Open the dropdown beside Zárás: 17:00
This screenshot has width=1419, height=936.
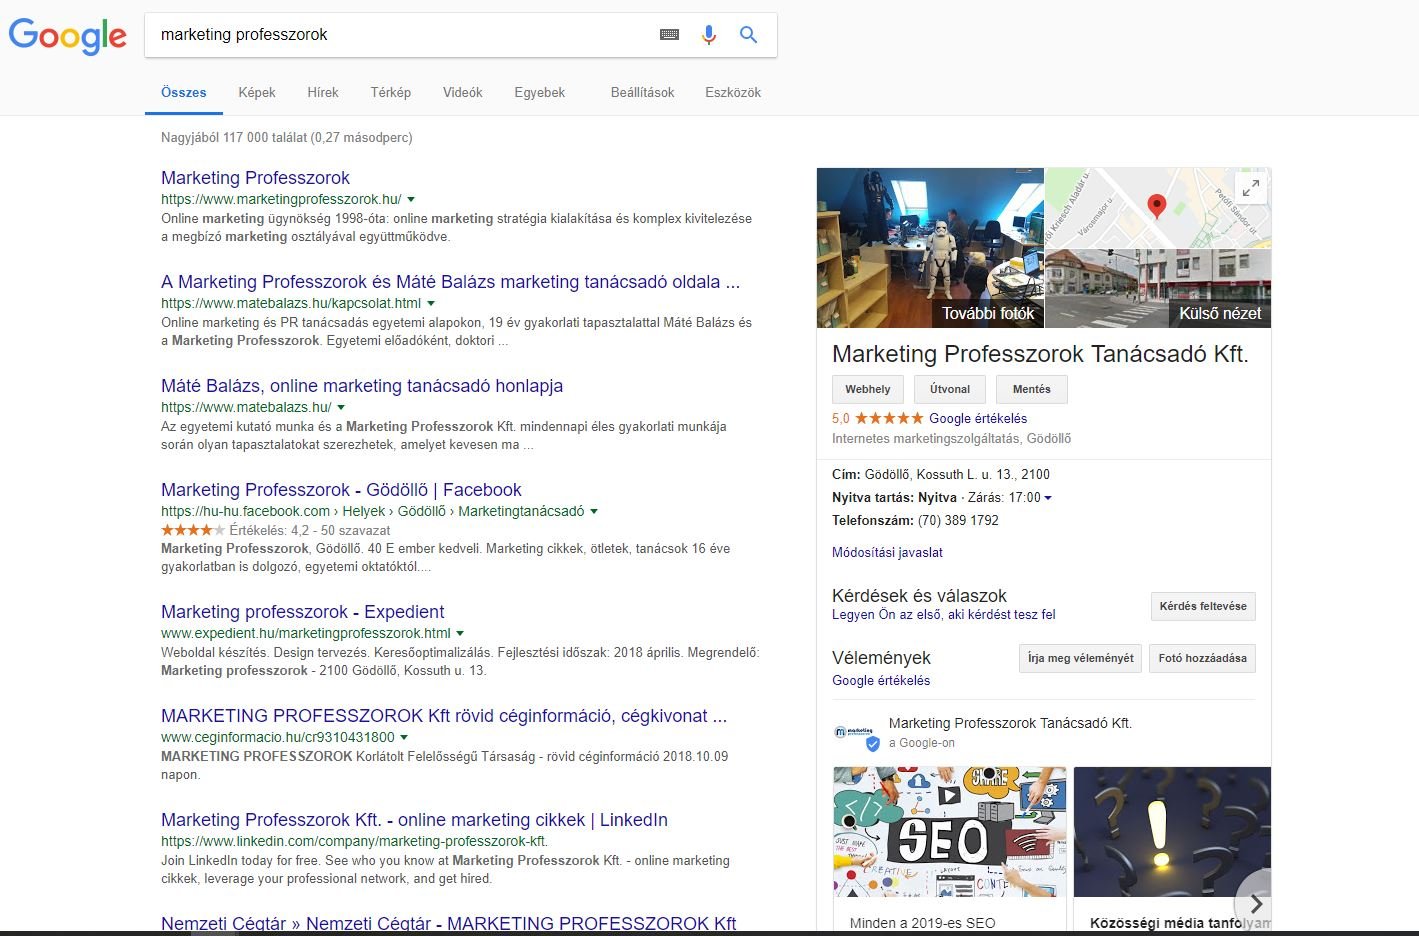[1047, 497]
